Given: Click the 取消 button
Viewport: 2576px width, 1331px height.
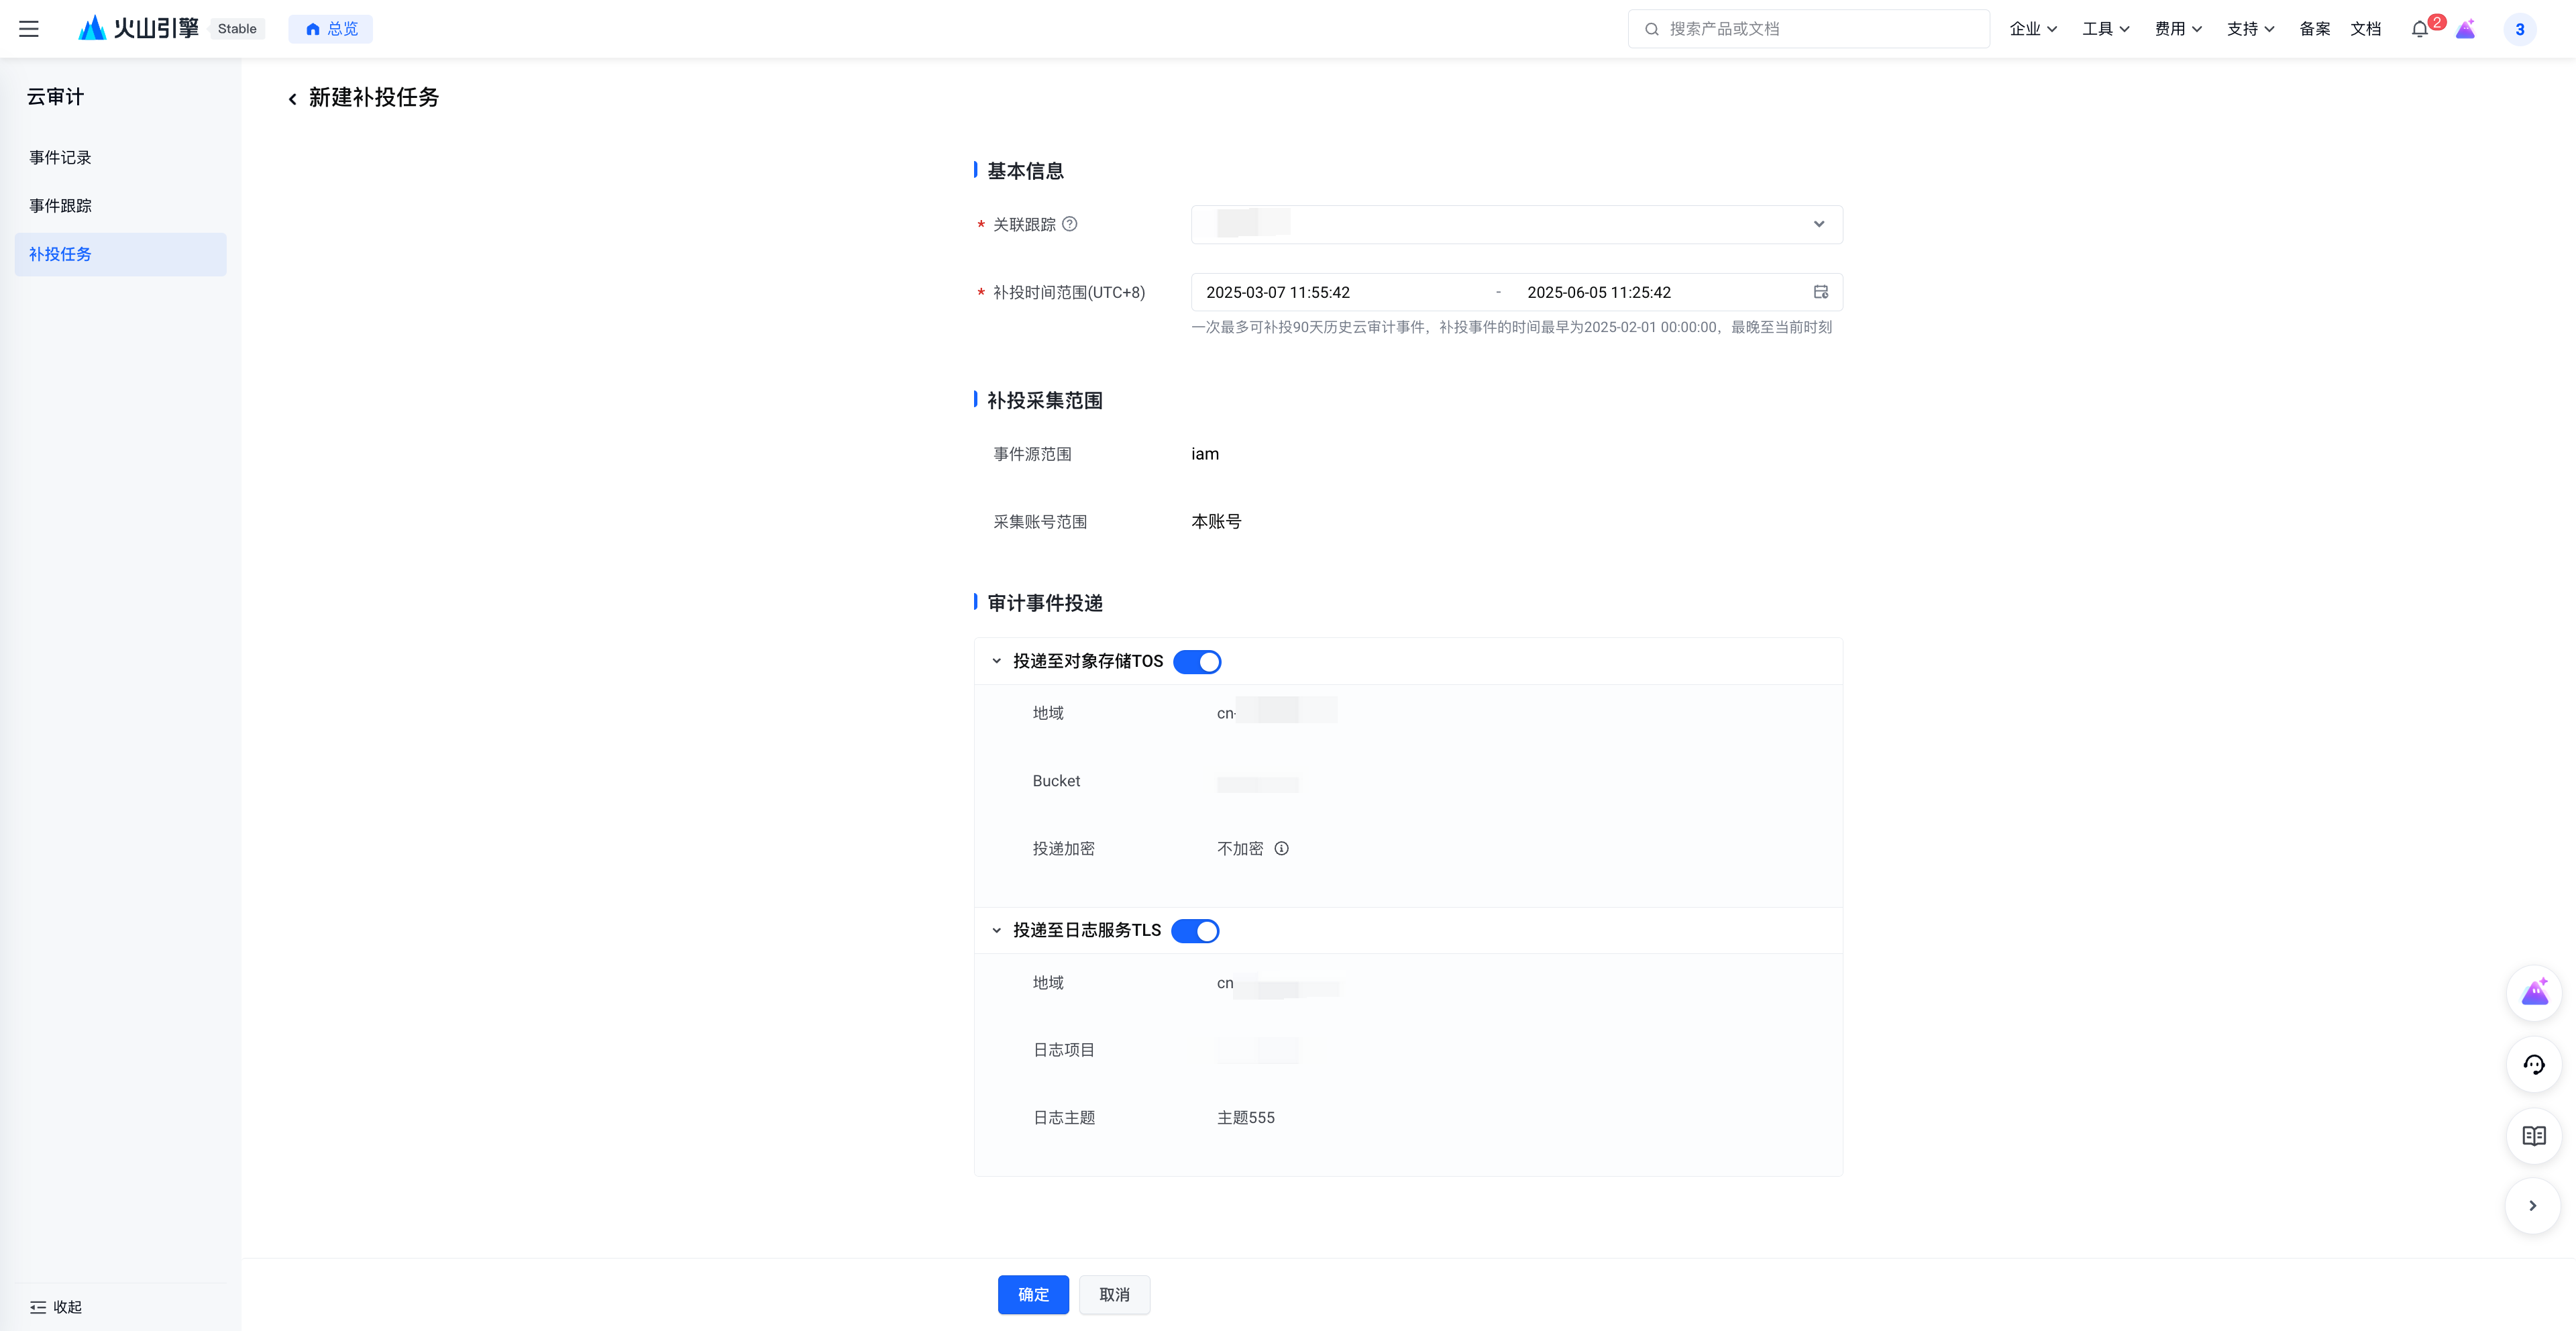Looking at the screenshot, I should point(1114,1294).
